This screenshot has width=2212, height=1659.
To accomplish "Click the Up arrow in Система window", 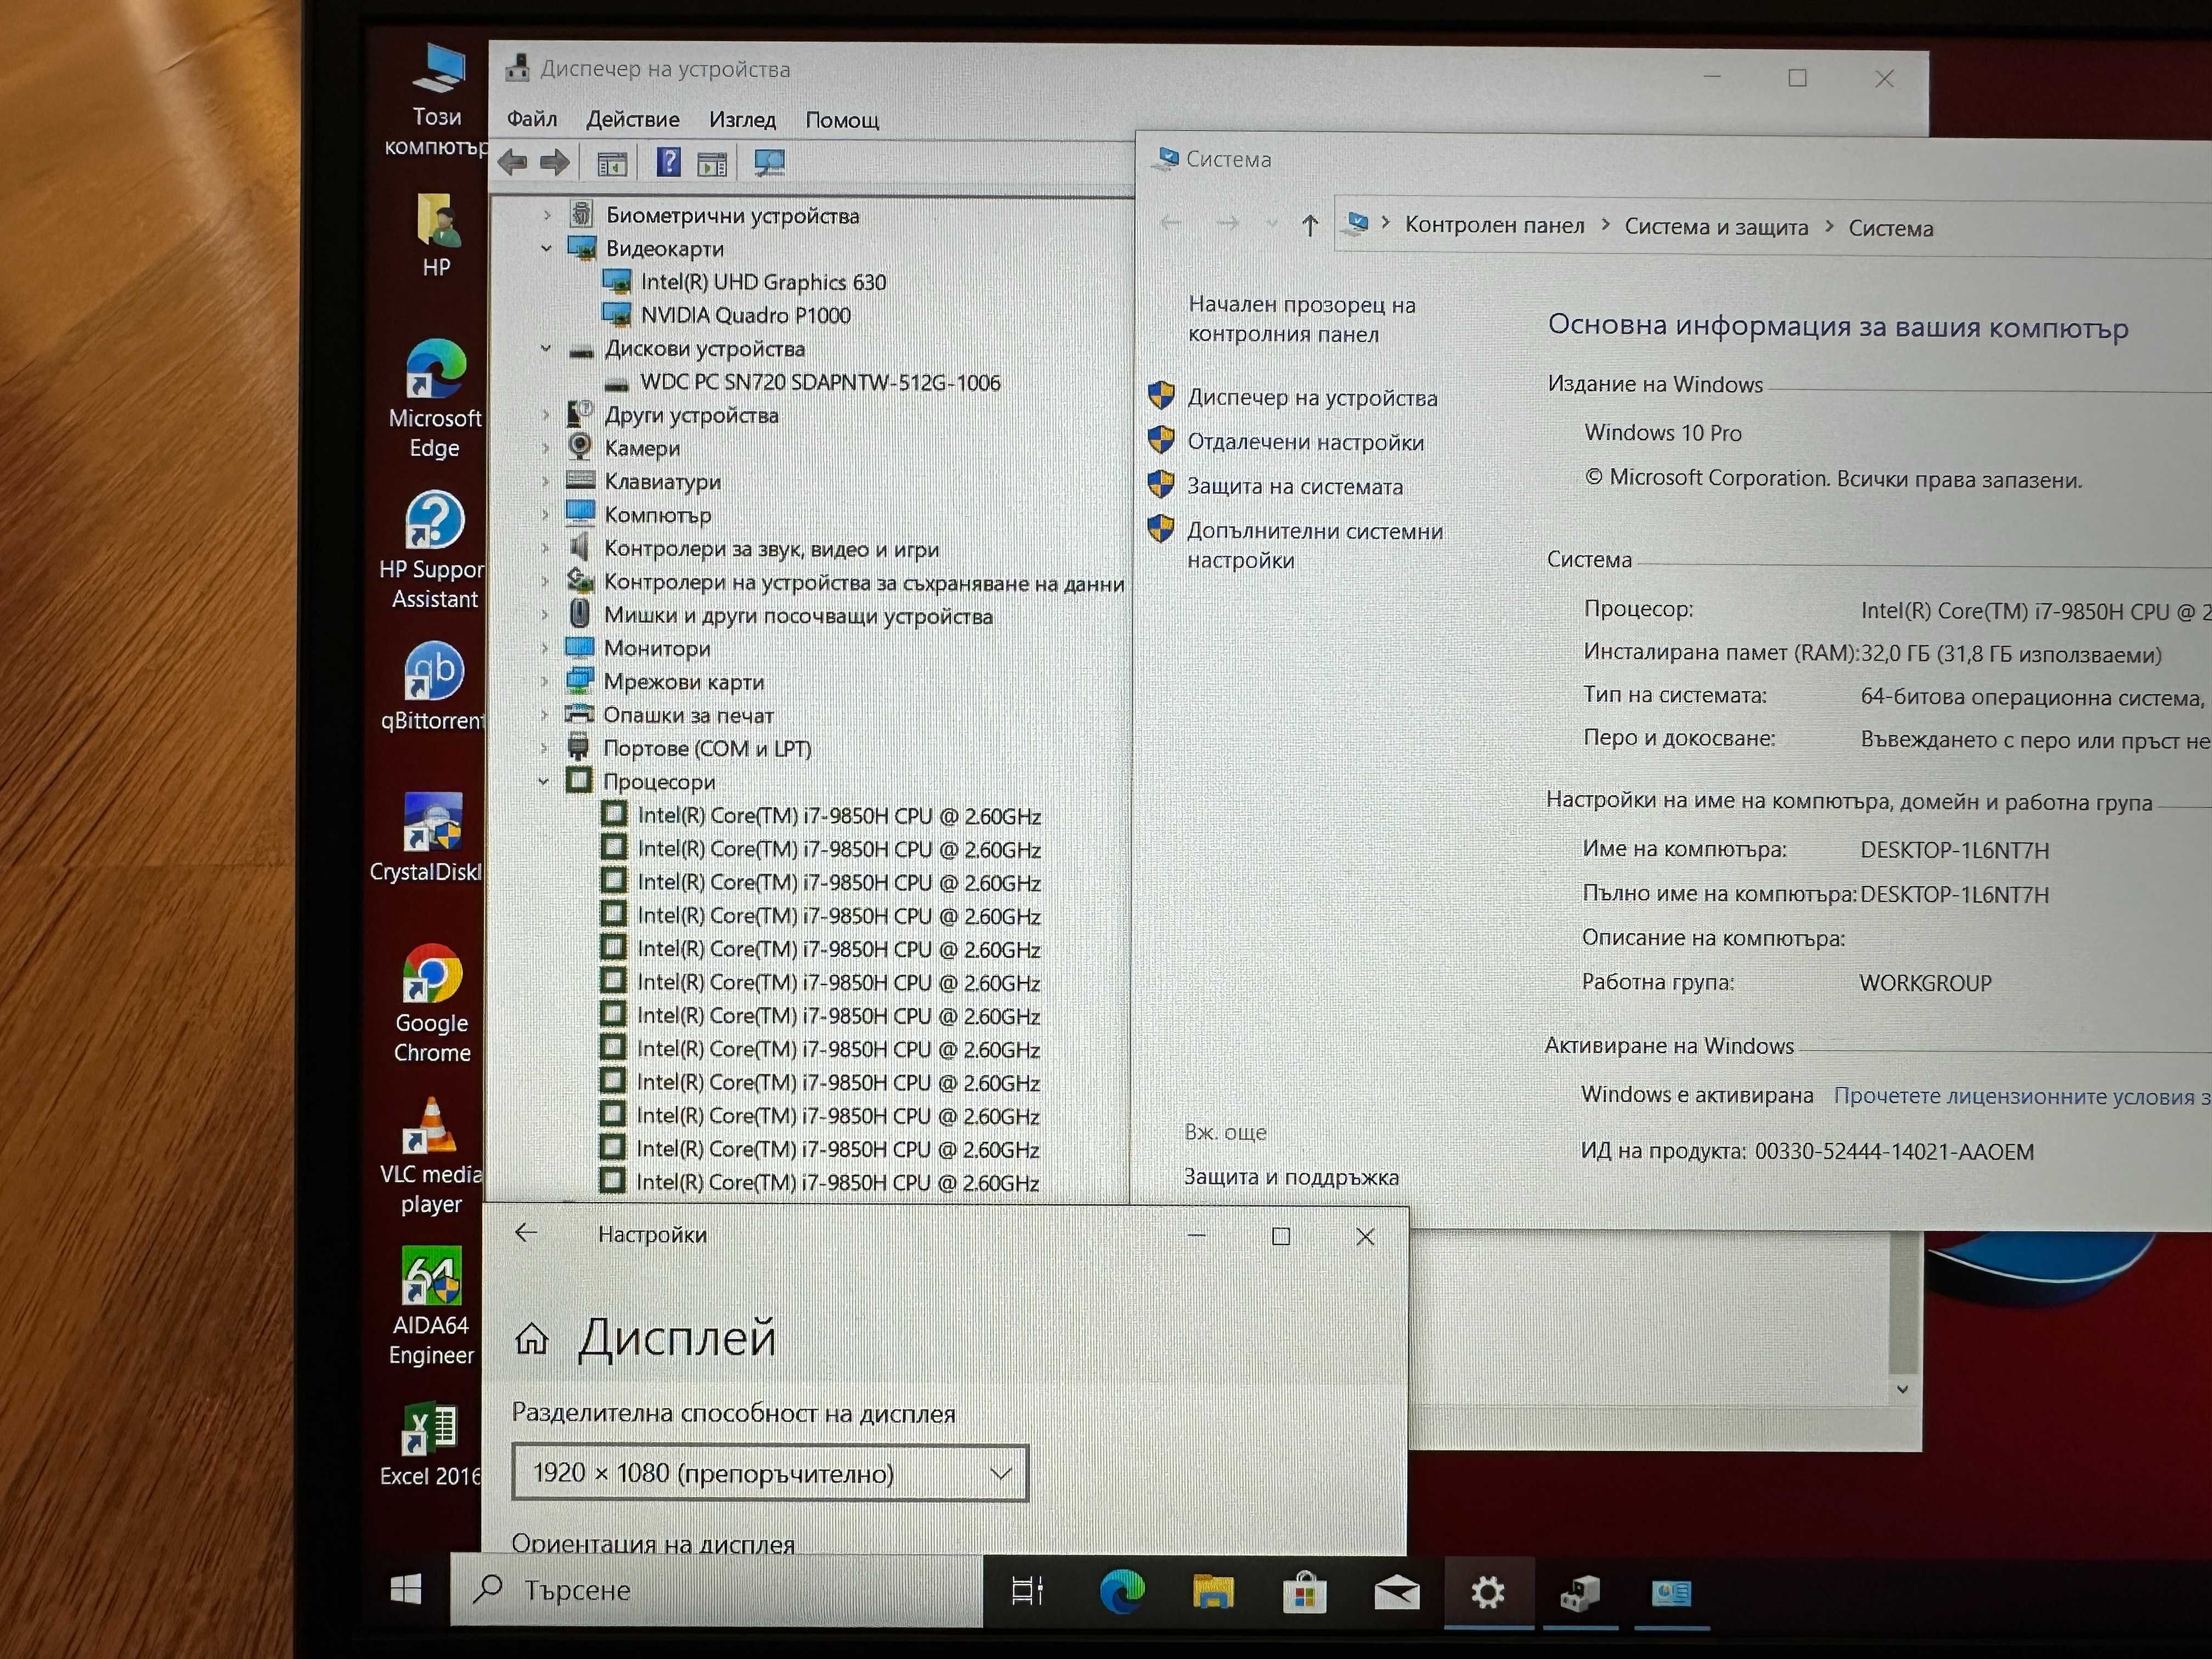I will click(1310, 225).
